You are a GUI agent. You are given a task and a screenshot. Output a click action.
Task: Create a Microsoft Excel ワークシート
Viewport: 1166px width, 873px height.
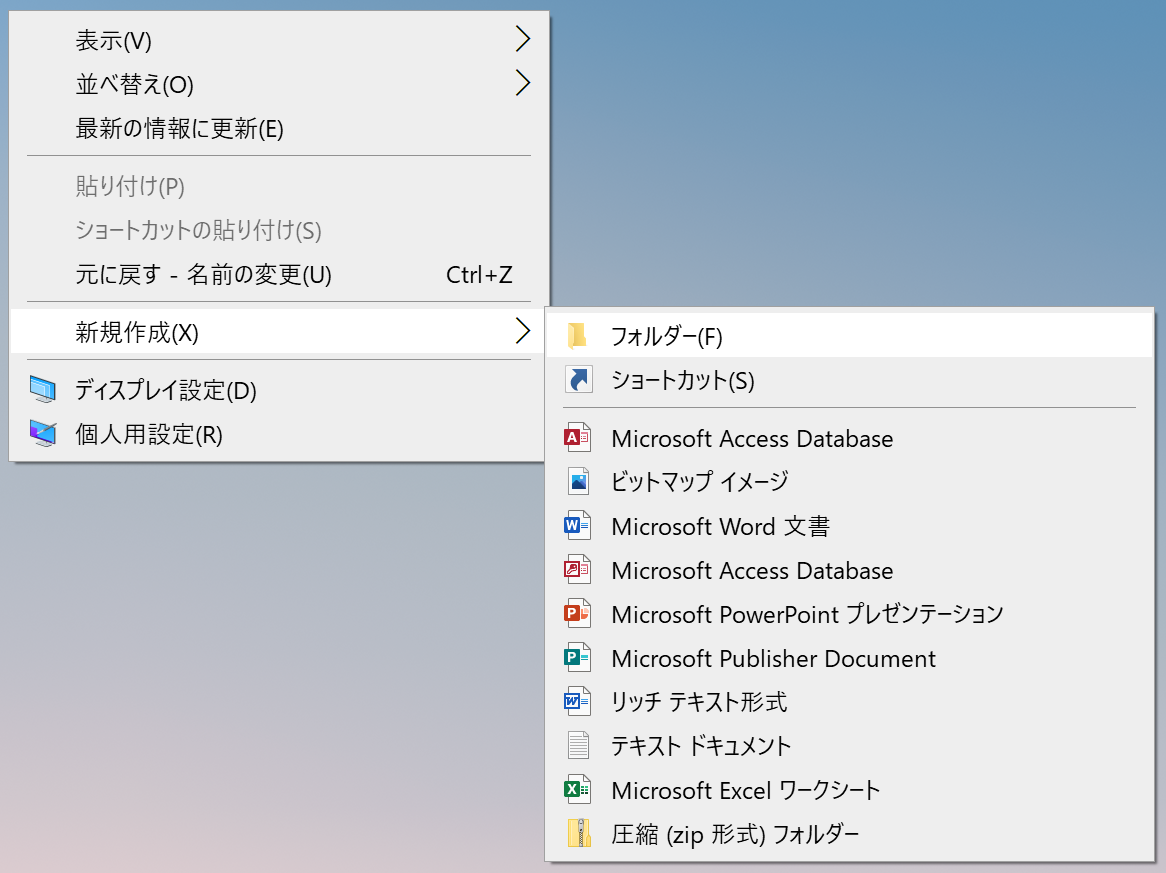(849, 789)
